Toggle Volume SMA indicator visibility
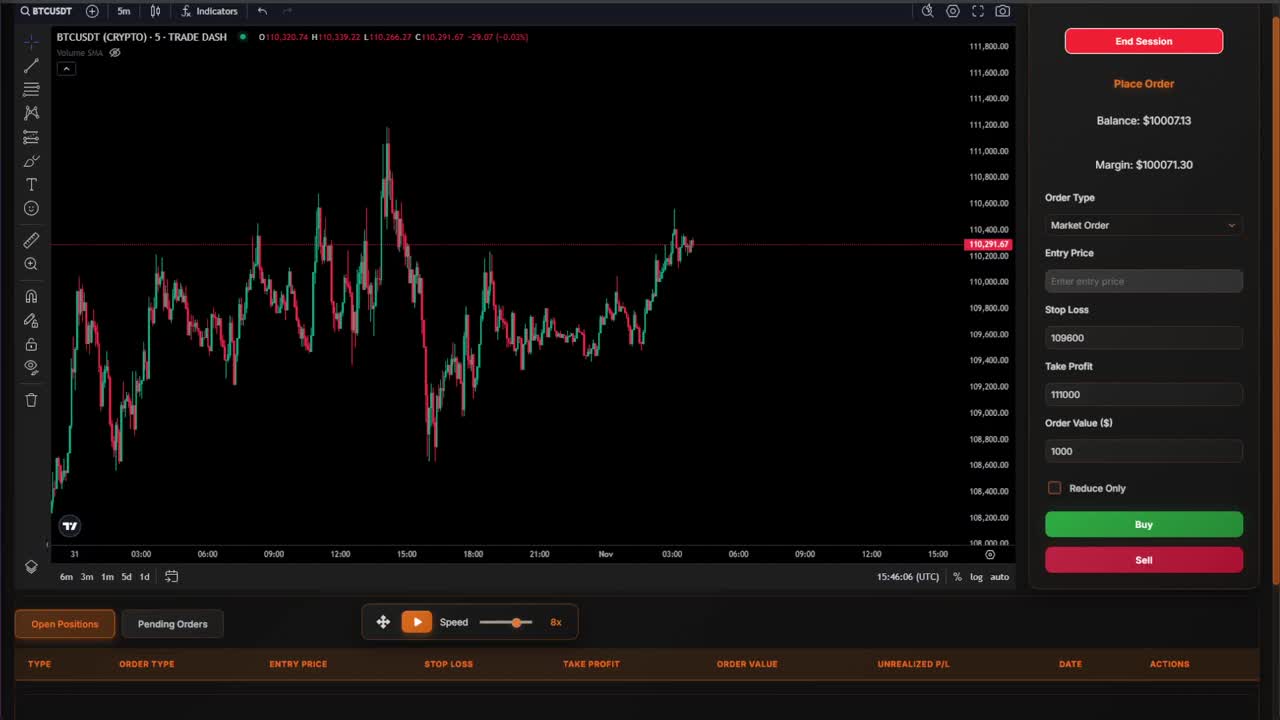Viewport: 1280px width, 720px height. coord(115,52)
